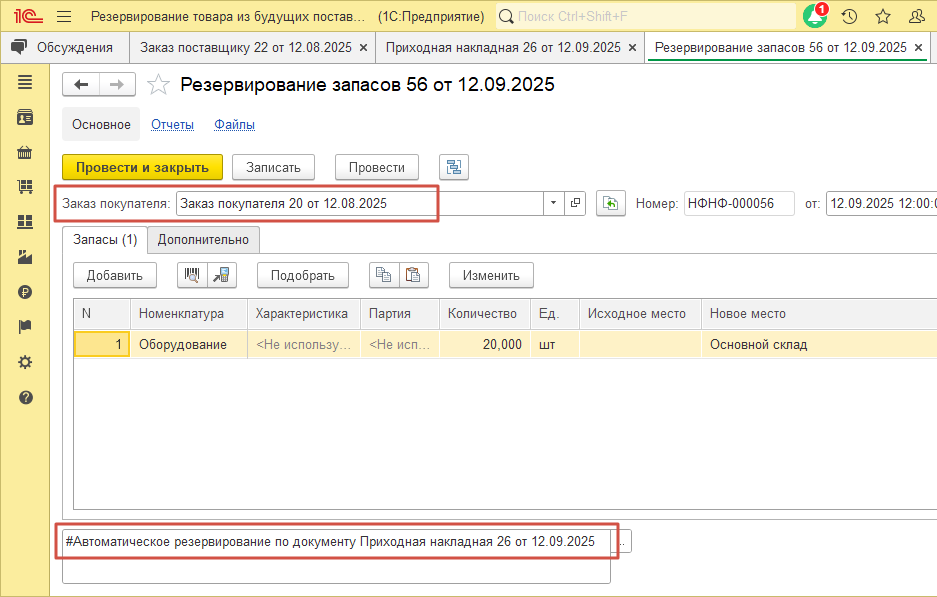Switch to the Дополнительно tab

click(203, 240)
